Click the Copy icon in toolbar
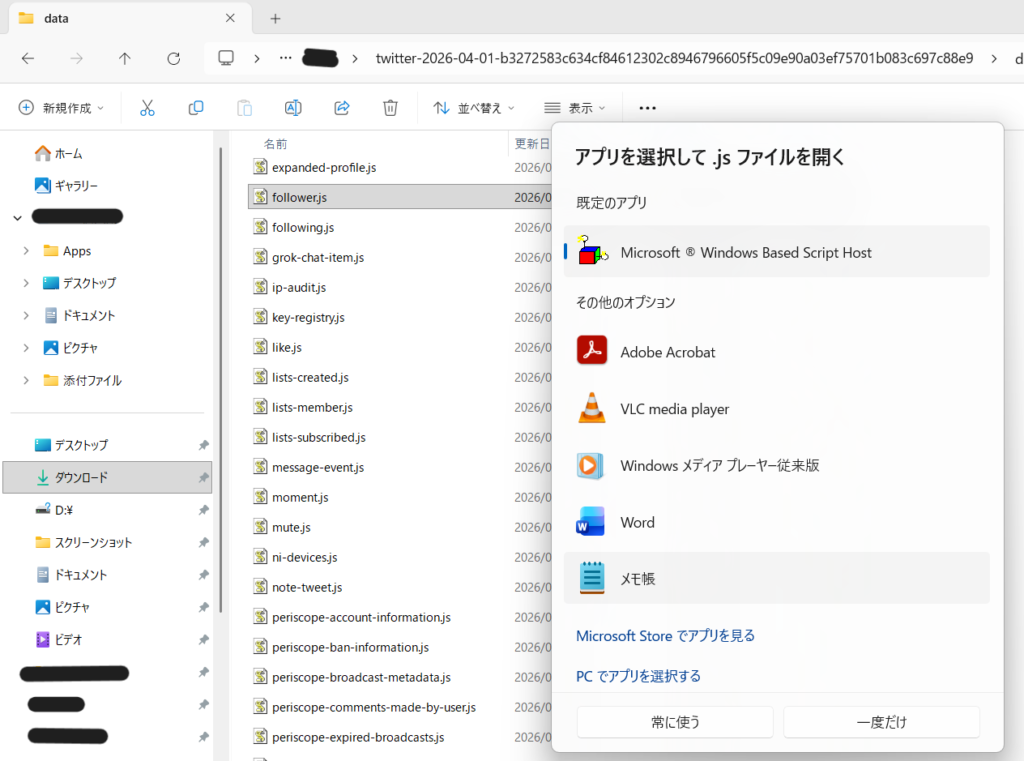 [x=196, y=108]
